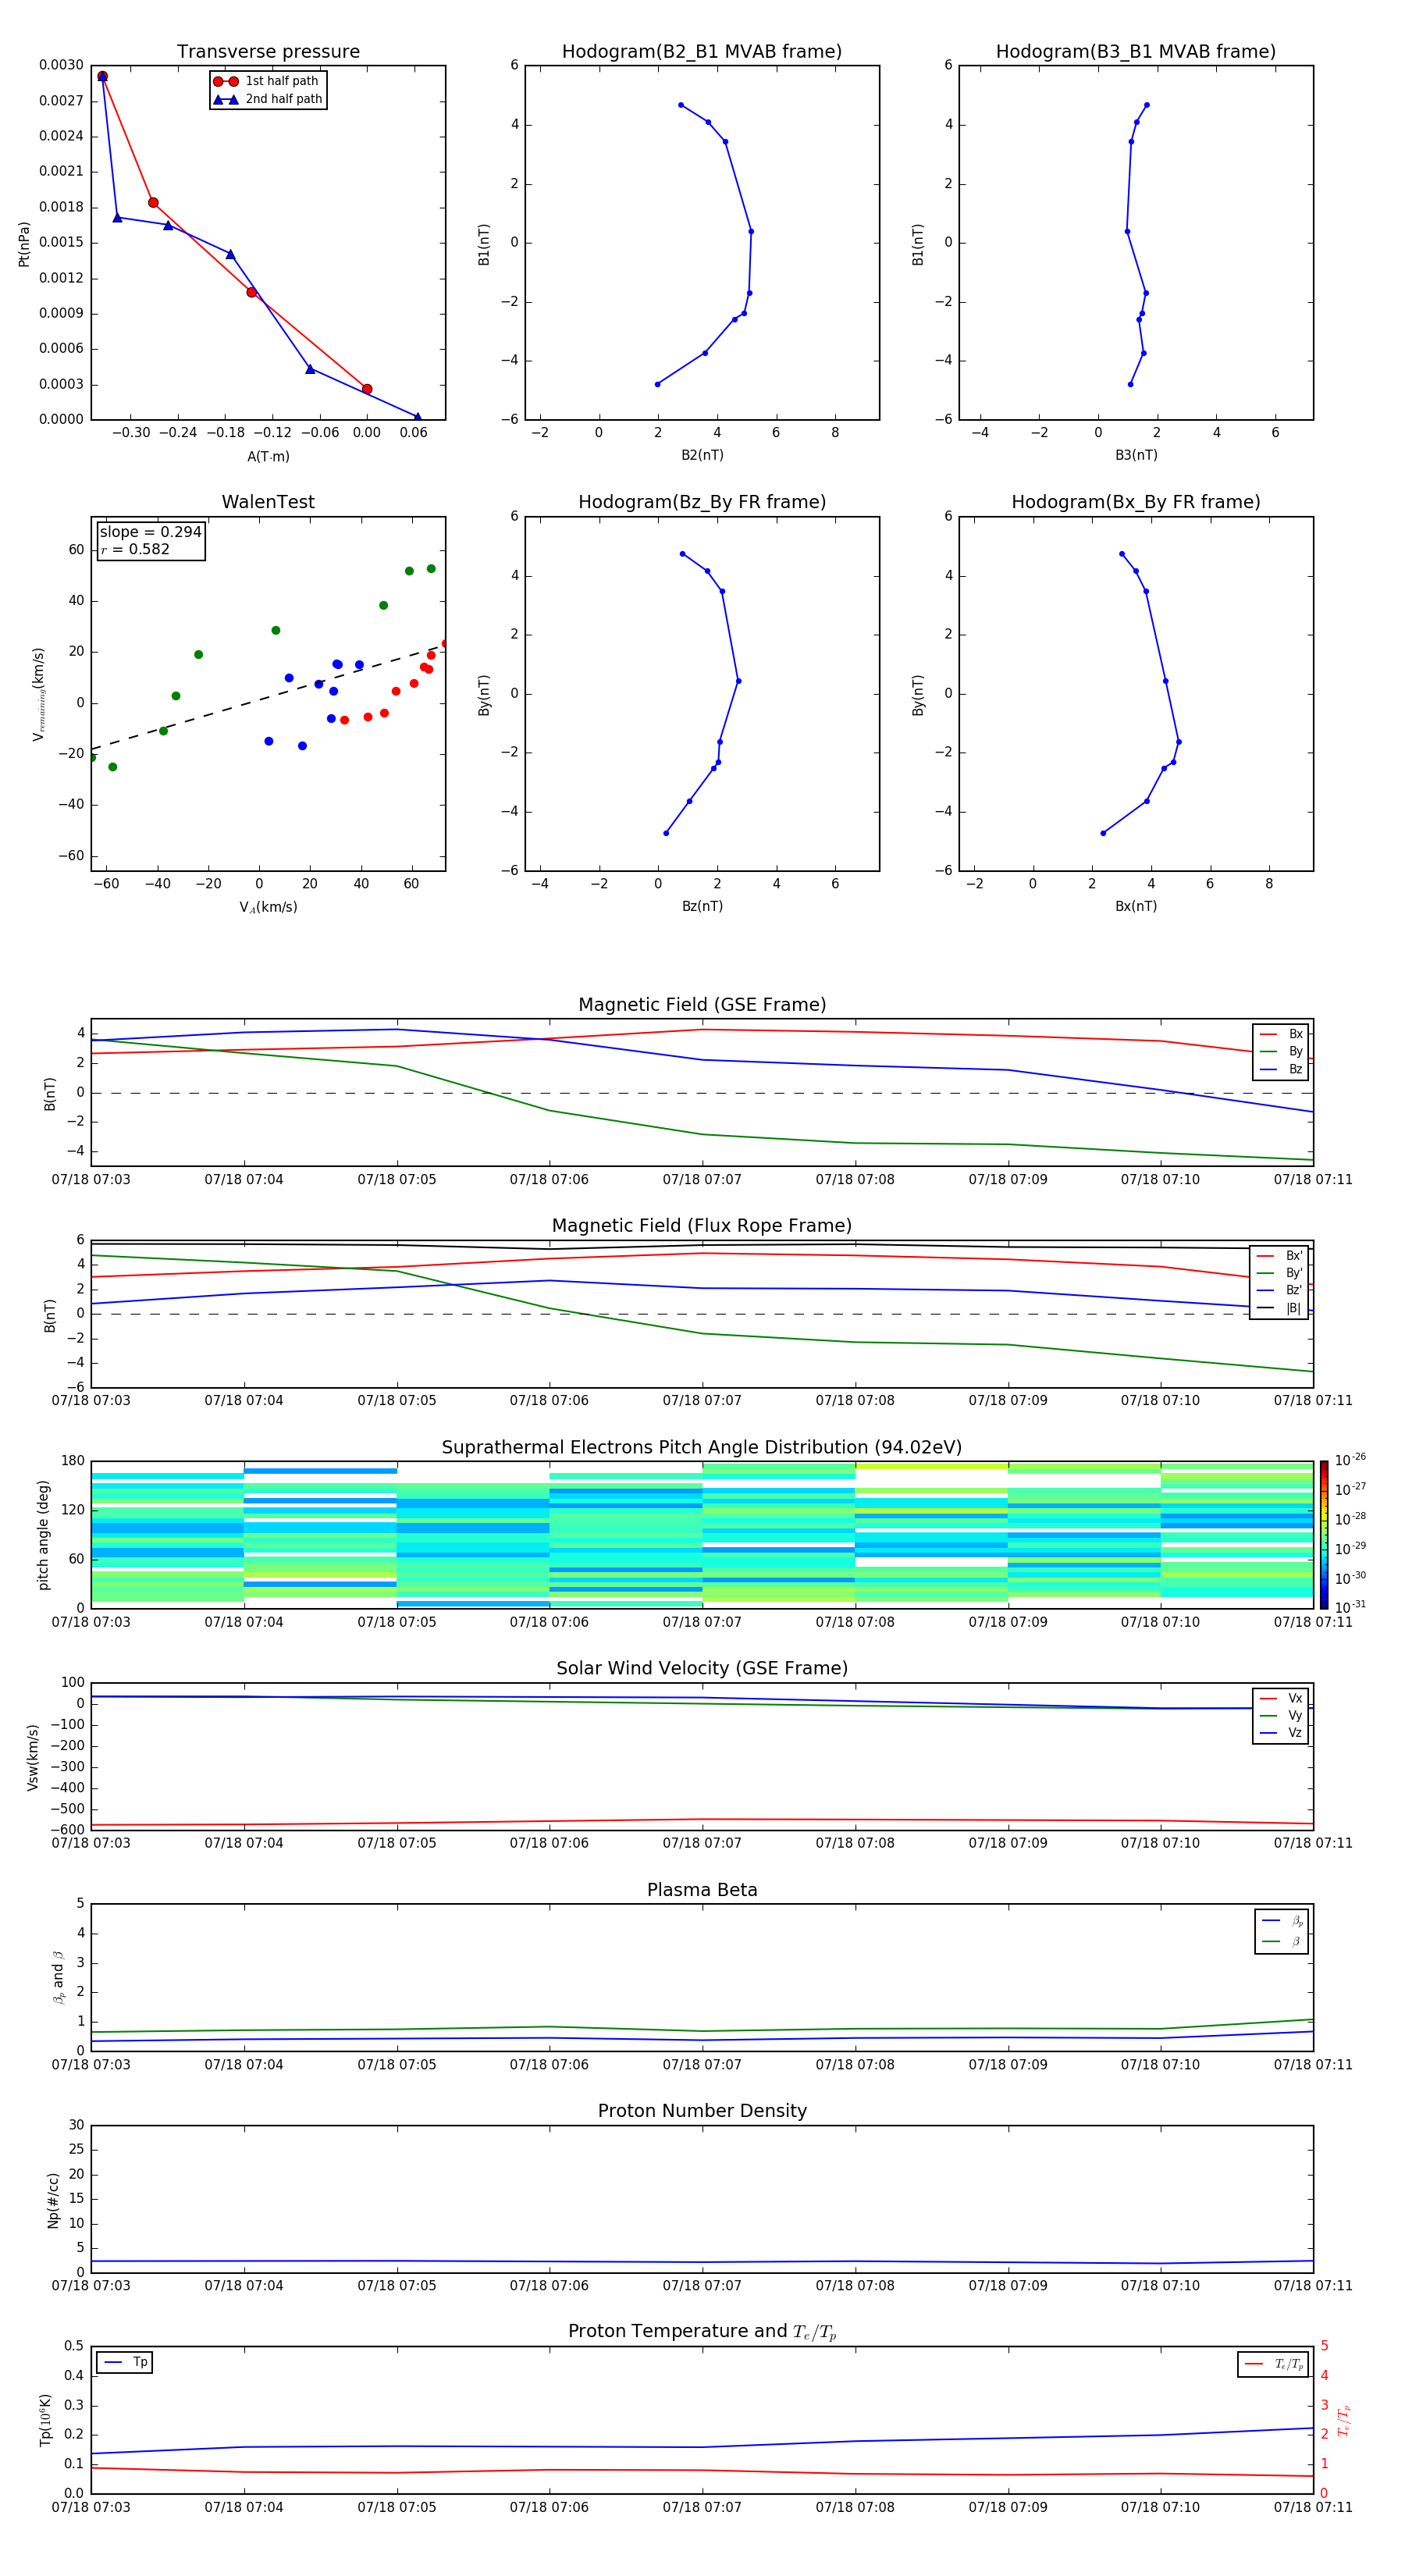Click the 'Hodogram(B3_B1 MVAB frame)' title
1405x2576 pixels.
[x=1136, y=52]
